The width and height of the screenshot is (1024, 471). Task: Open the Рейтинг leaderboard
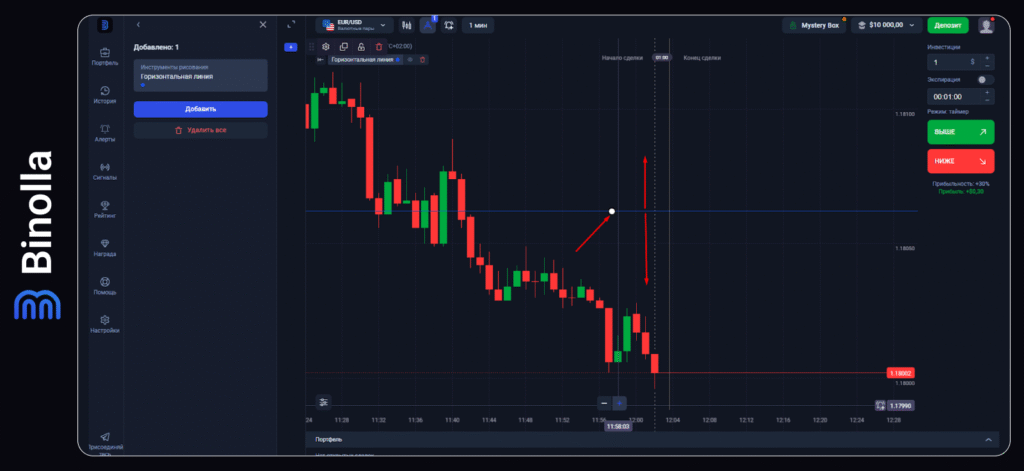click(x=105, y=208)
